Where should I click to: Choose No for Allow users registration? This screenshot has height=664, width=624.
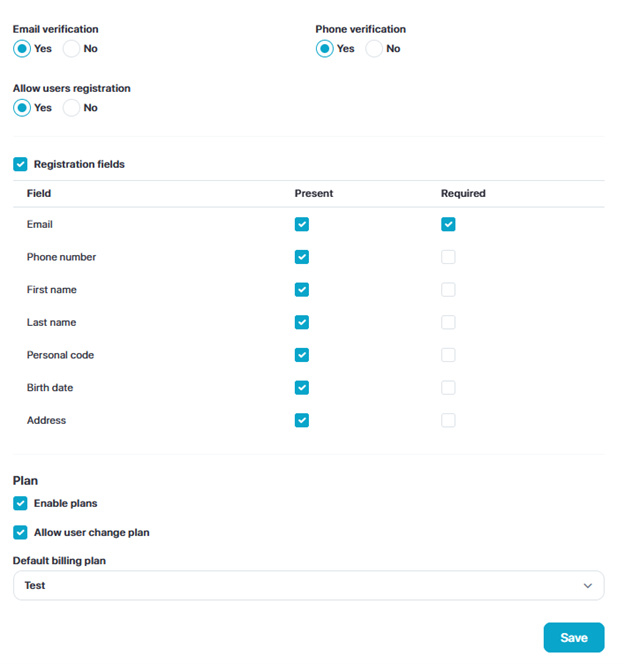tap(72, 108)
